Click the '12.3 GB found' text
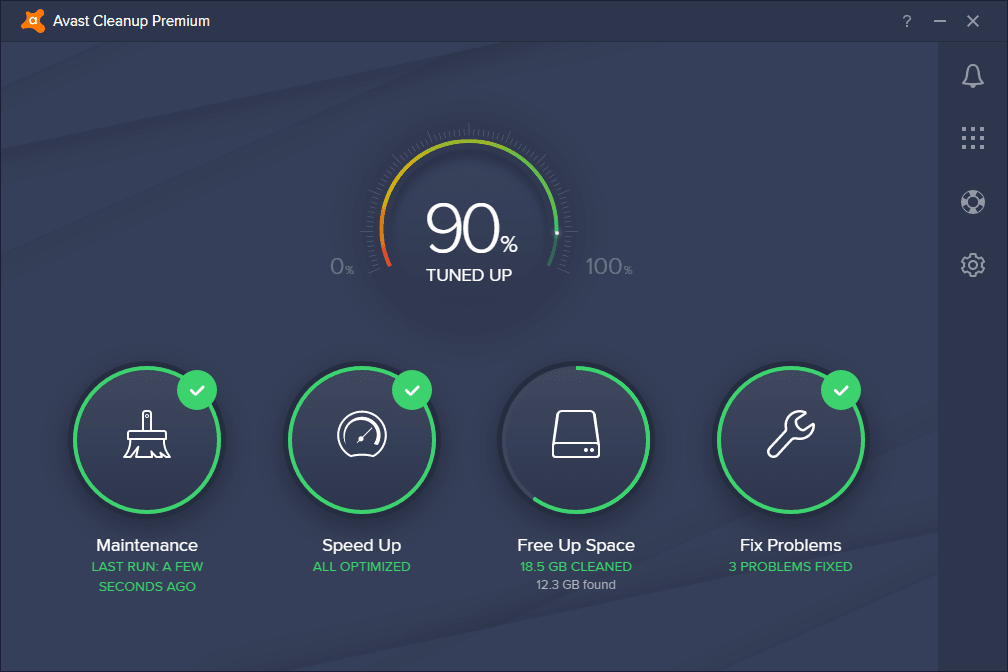 tap(575, 585)
